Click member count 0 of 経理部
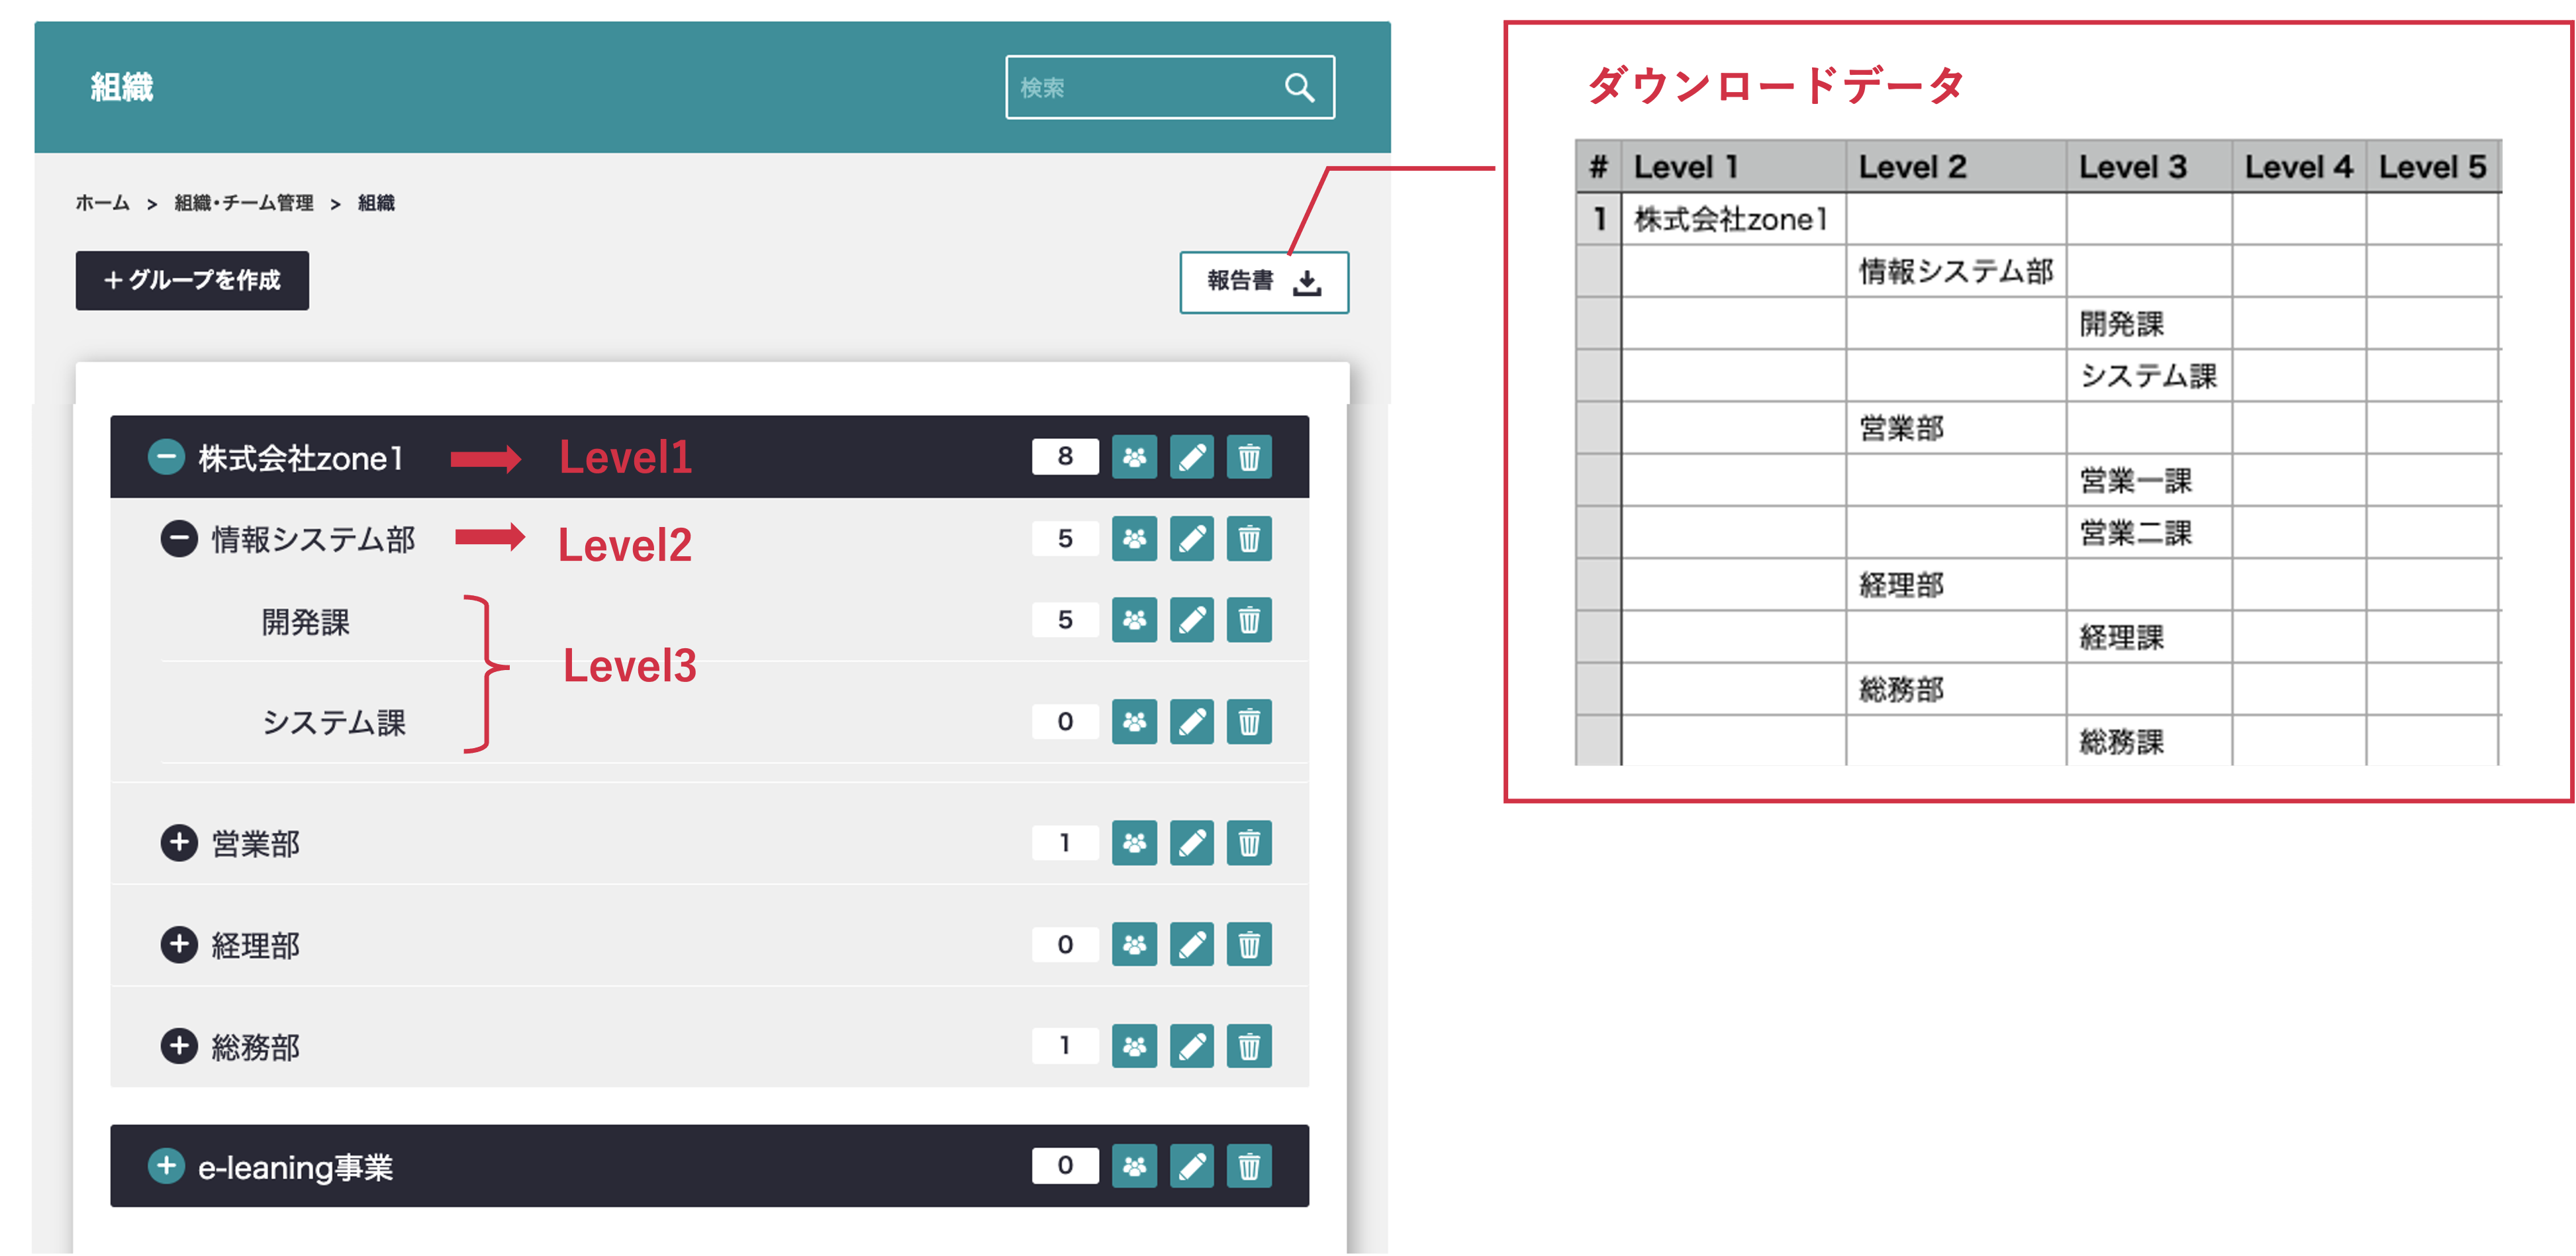This screenshot has width=2576, height=1256. click(1065, 944)
